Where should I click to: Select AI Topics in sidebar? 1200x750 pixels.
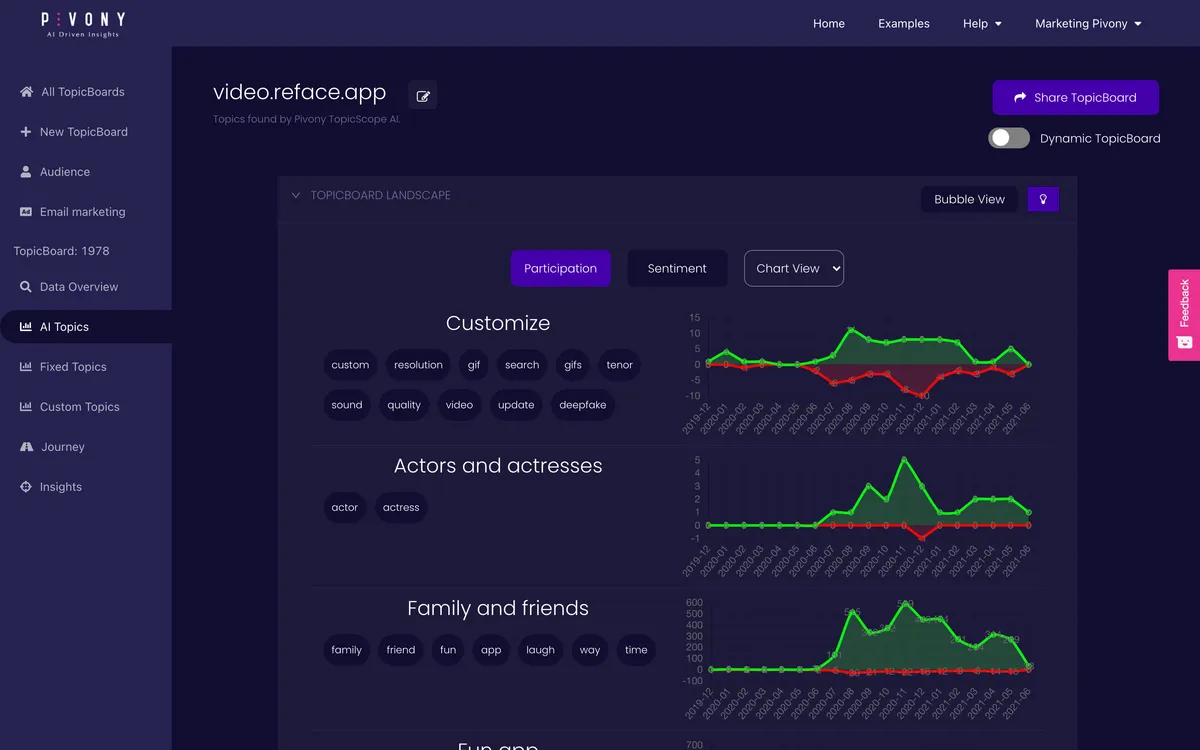pos(86,327)
